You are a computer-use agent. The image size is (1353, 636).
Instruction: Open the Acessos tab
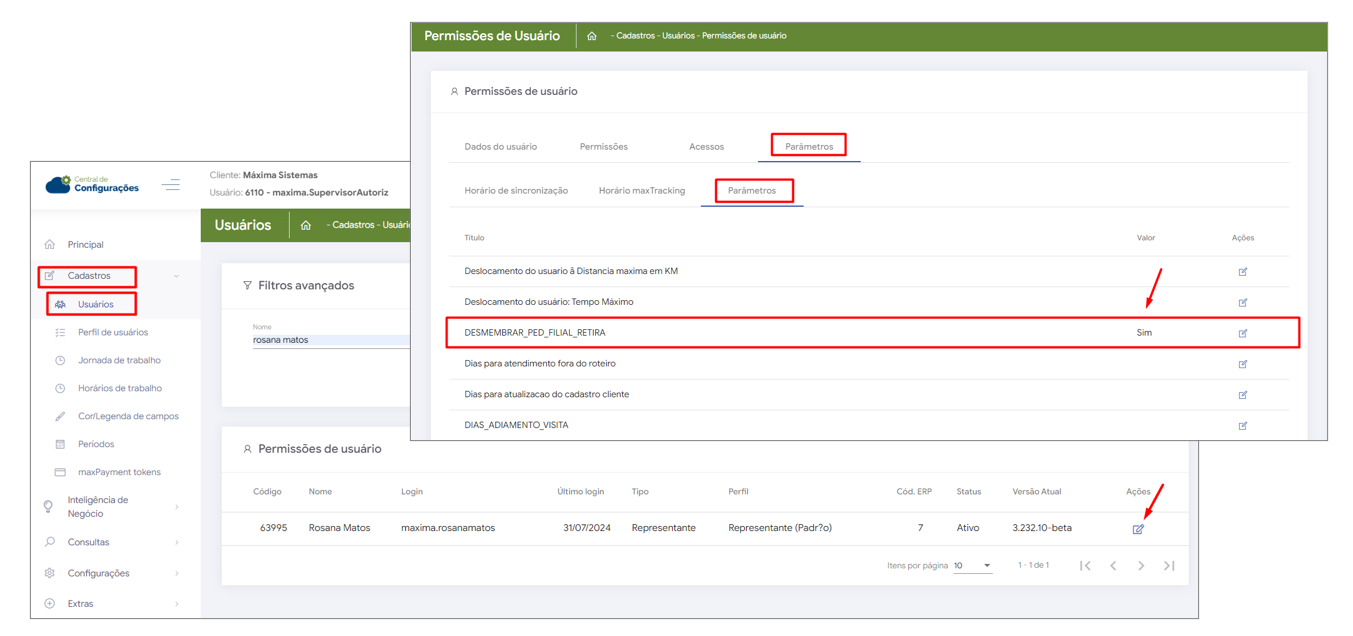tap(706, 147)
